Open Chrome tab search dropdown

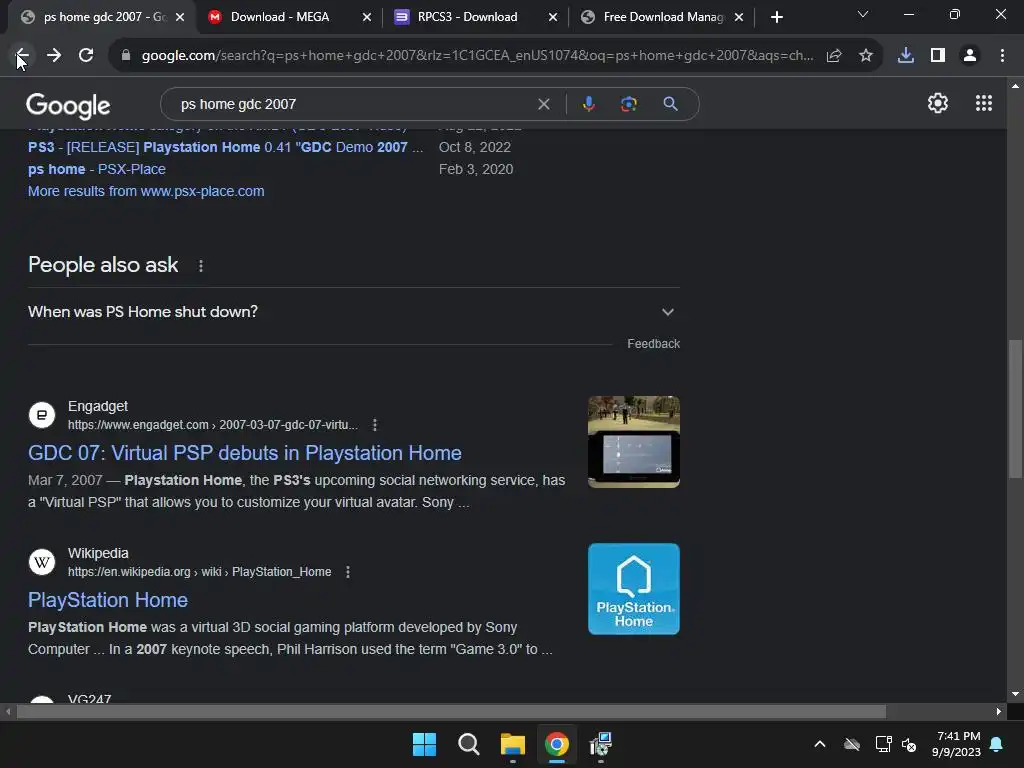863,14
